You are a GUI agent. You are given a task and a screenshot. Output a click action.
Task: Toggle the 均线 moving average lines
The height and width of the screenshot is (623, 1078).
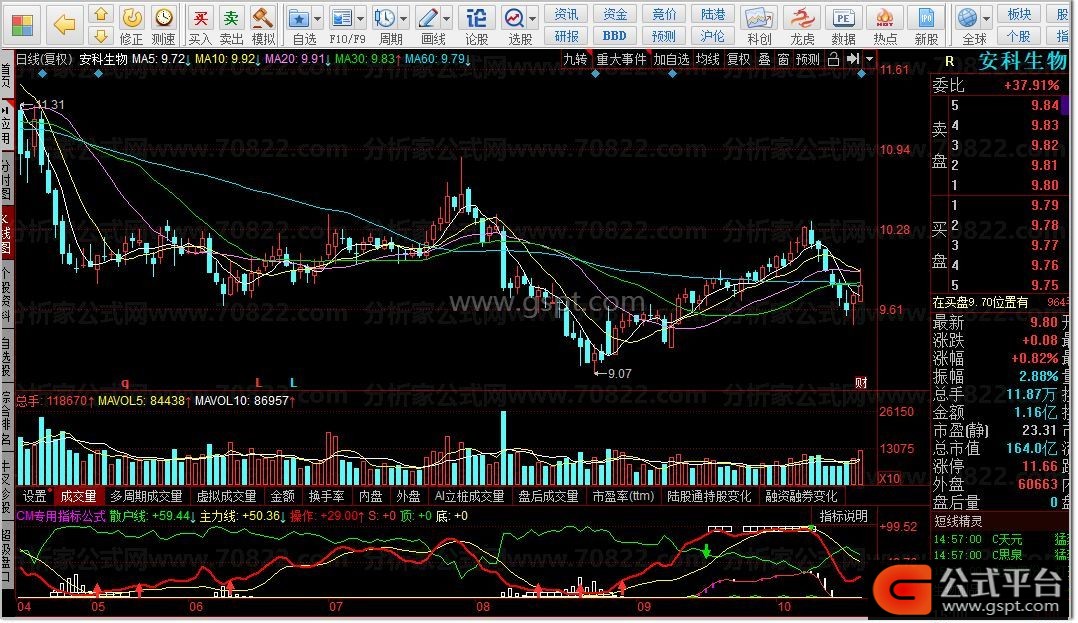click(x=707, y=60)
